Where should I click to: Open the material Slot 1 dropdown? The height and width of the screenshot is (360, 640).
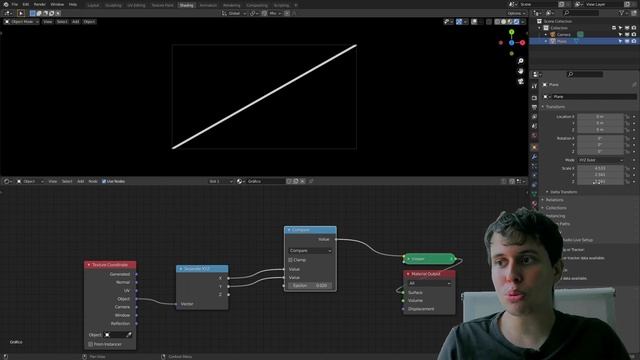point(221,181)
